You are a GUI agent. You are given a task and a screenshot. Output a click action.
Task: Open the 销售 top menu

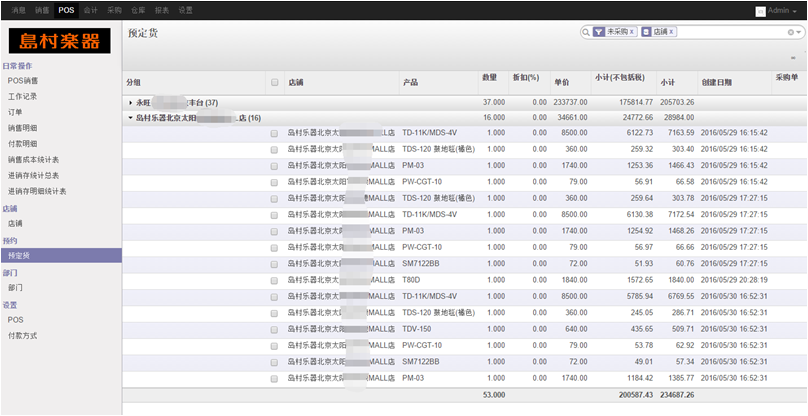point(42,10)
